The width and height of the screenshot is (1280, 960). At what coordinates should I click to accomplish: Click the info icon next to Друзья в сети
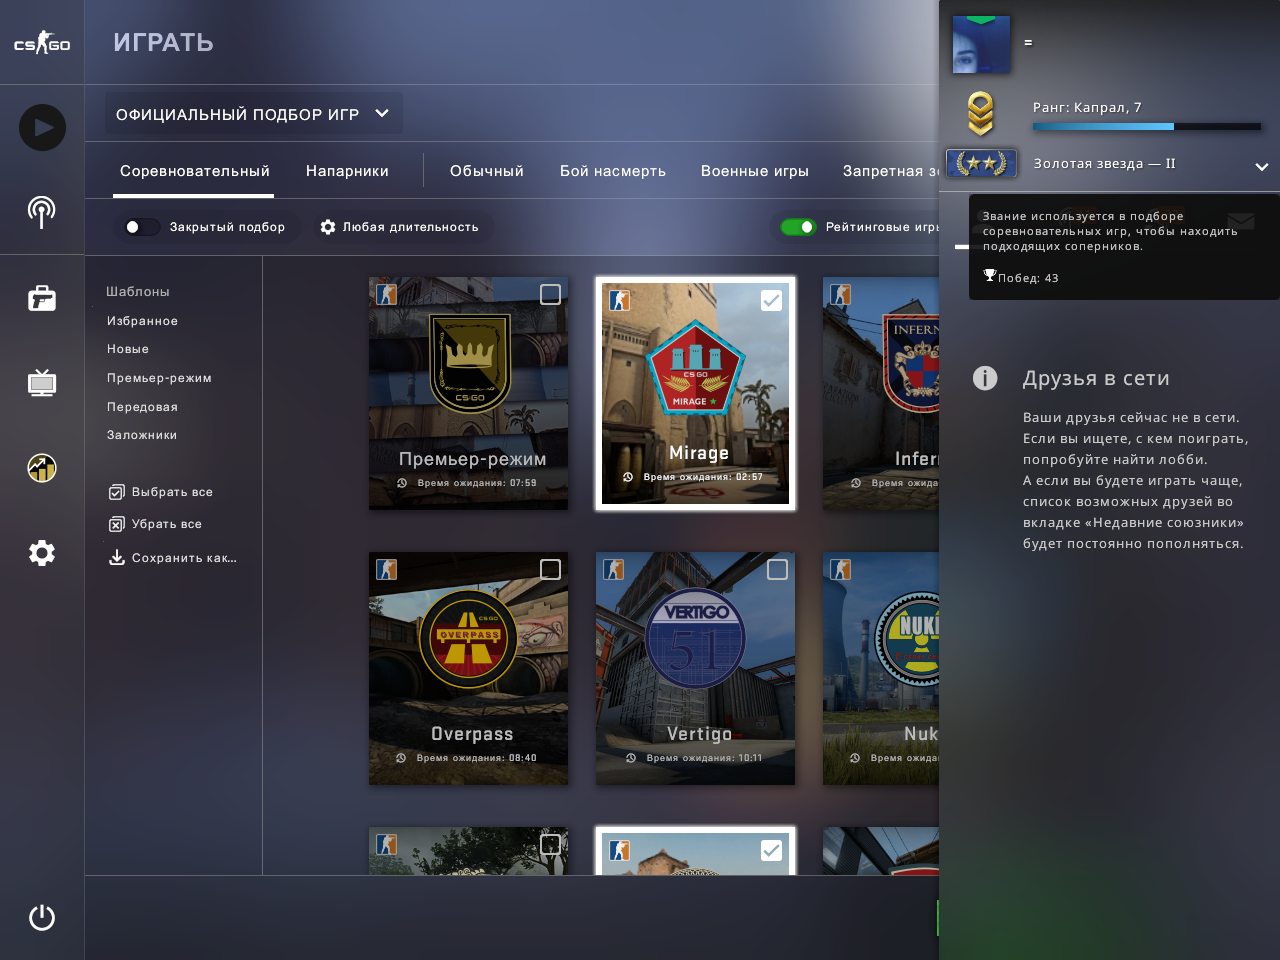click(985, 378)
